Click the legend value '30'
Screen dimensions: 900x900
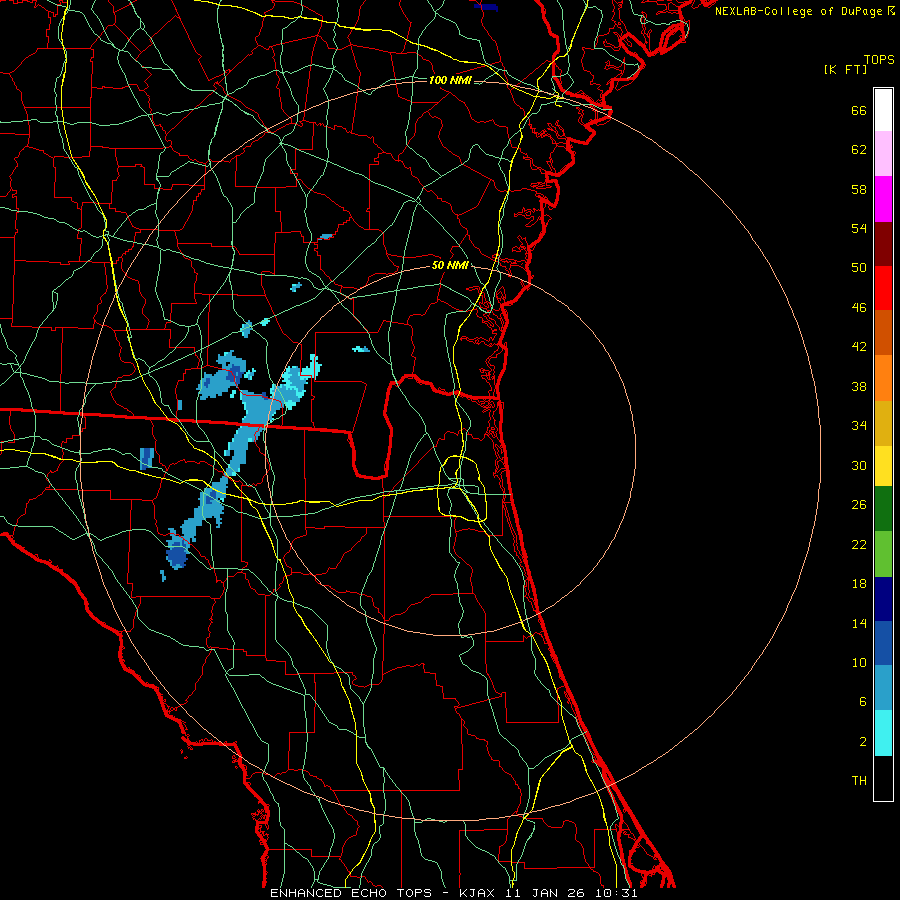(x=859, y=465)
